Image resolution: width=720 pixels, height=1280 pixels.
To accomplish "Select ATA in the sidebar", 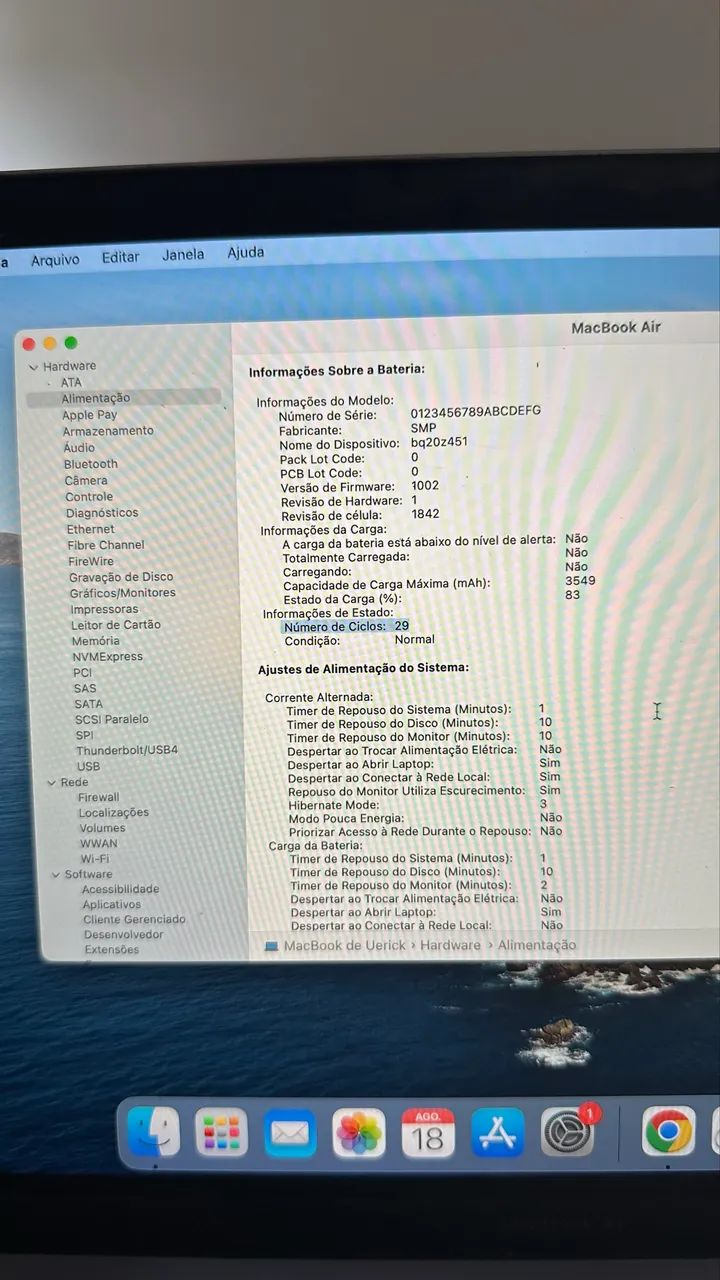I will tap(71, 382).
